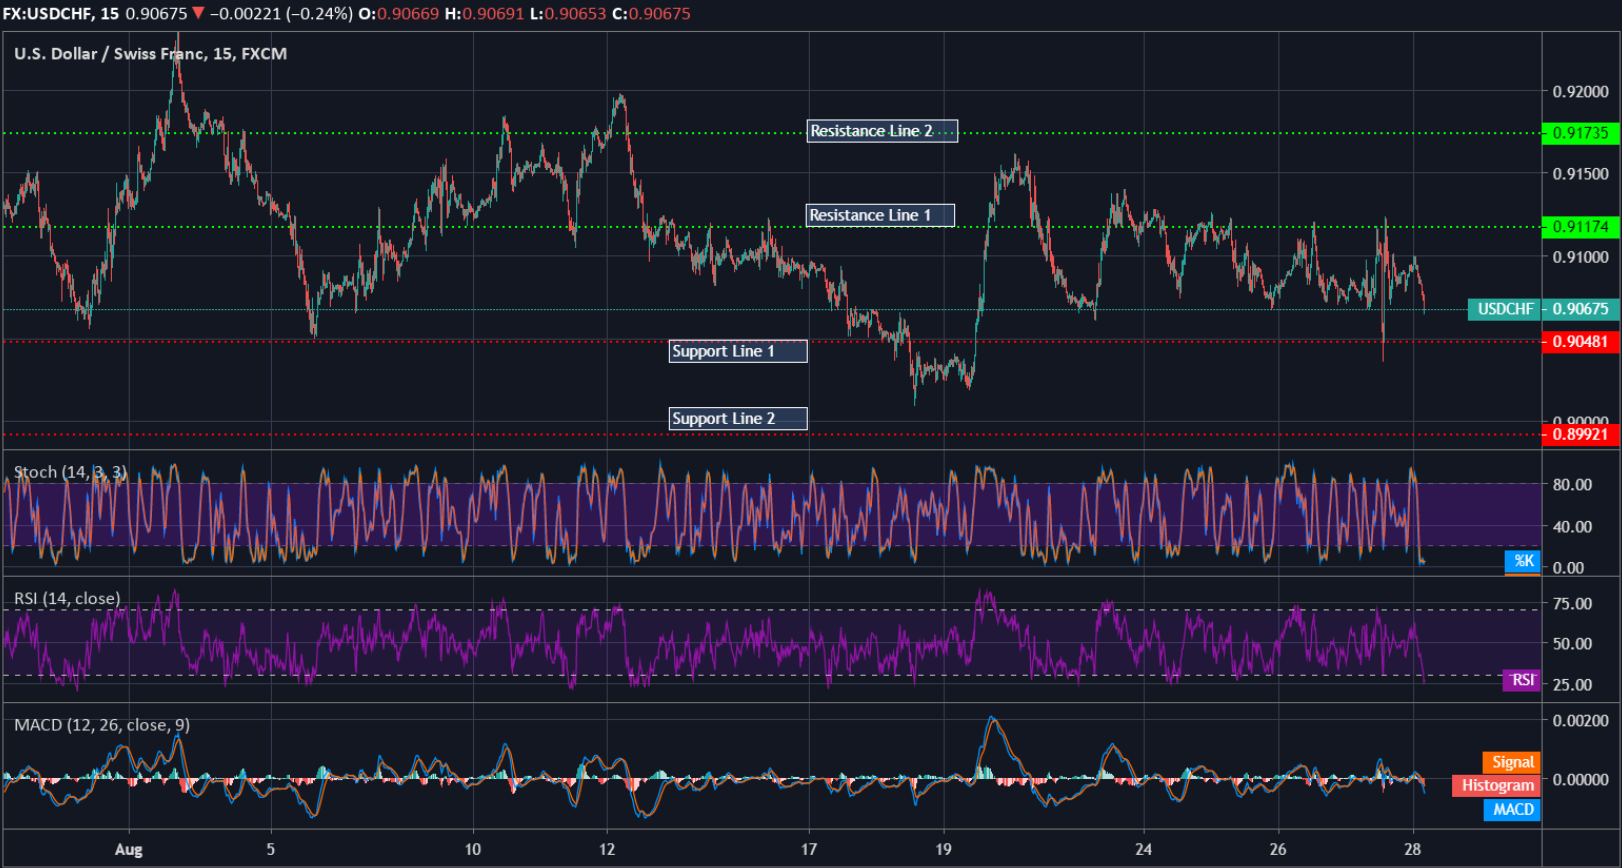This screenshot has width=1622, height=868.
Task: Select the Support Line 2 label
Action: pyautogui.click(x=738, y=419)
